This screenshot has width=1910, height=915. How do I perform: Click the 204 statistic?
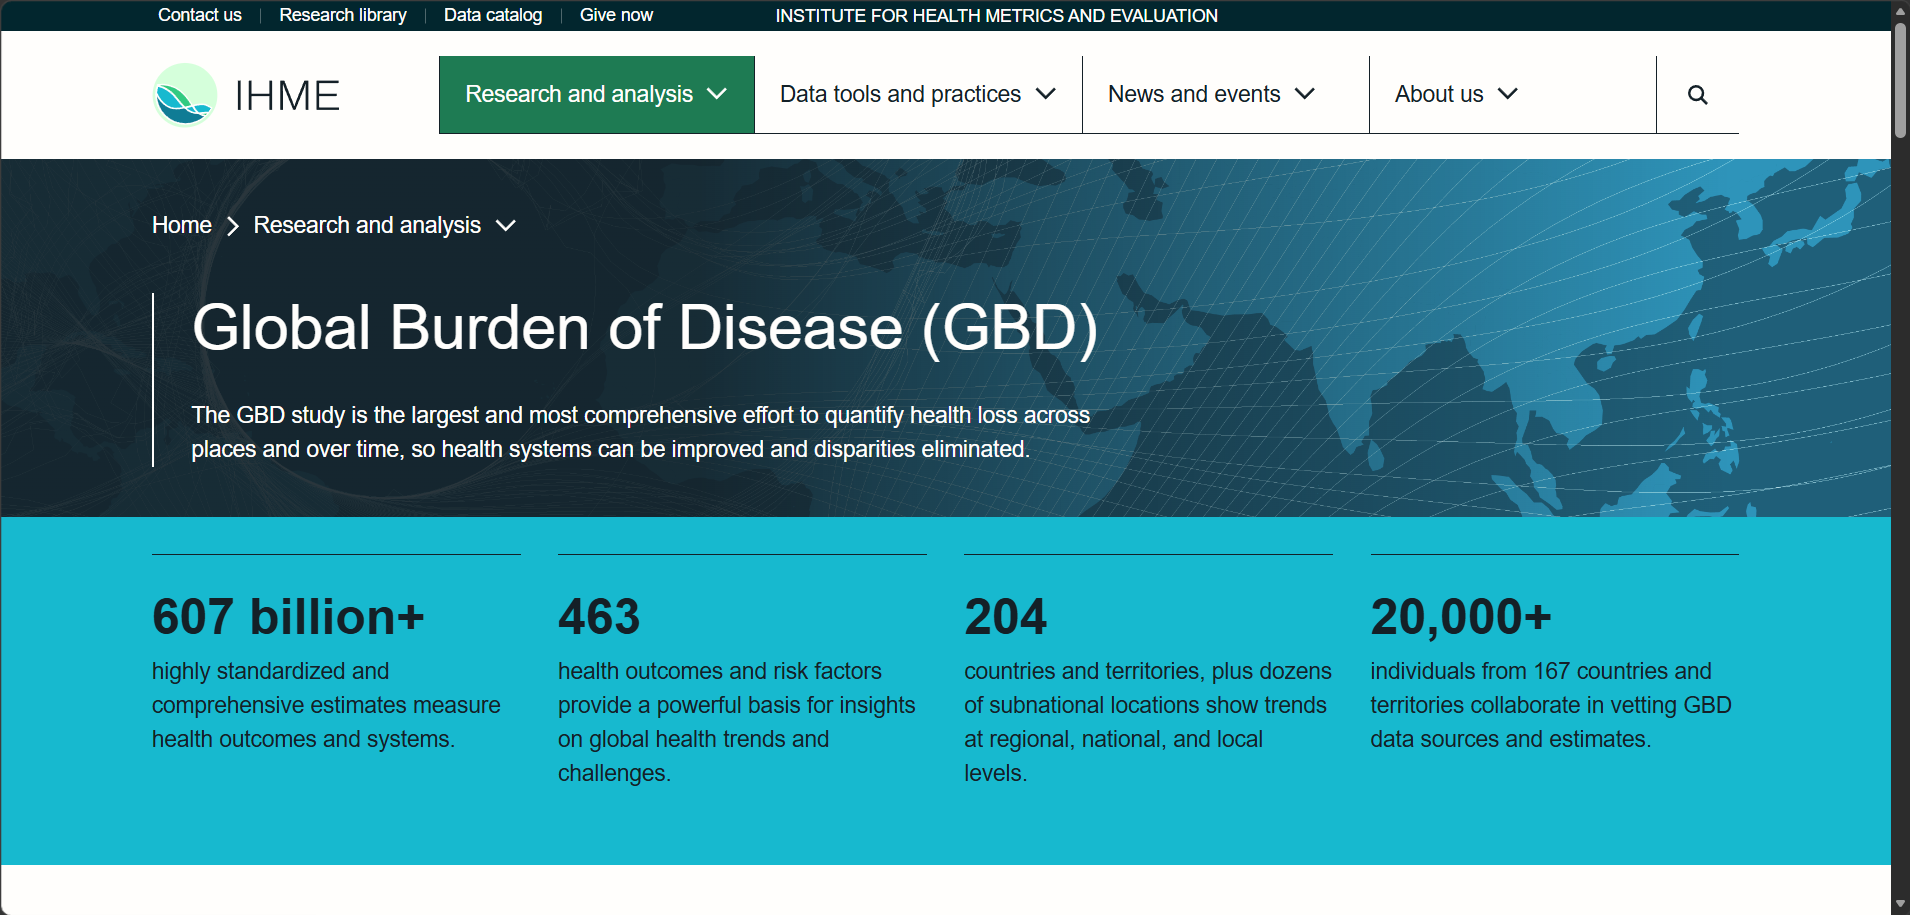click(1006, 616)
